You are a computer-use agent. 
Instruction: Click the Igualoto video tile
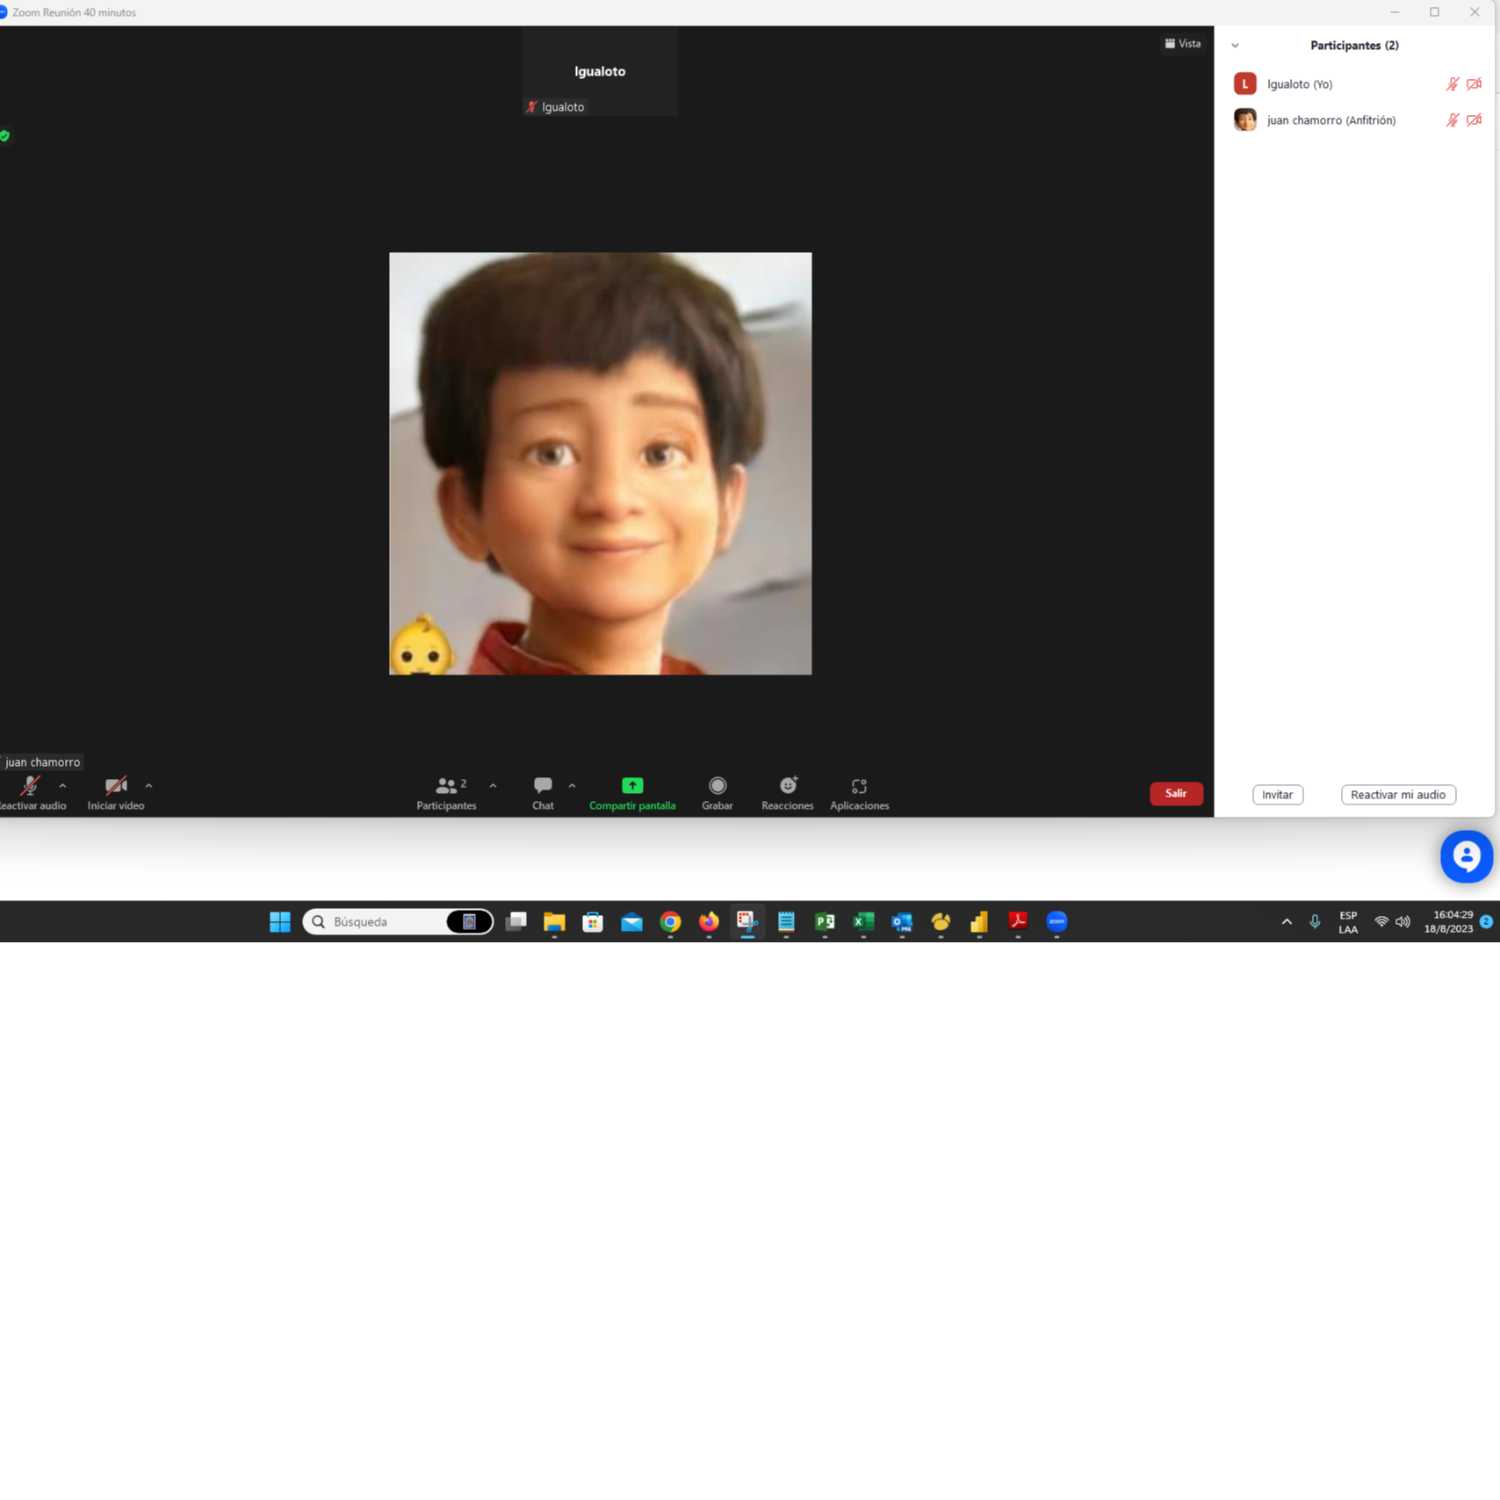[x=600, y=72]
